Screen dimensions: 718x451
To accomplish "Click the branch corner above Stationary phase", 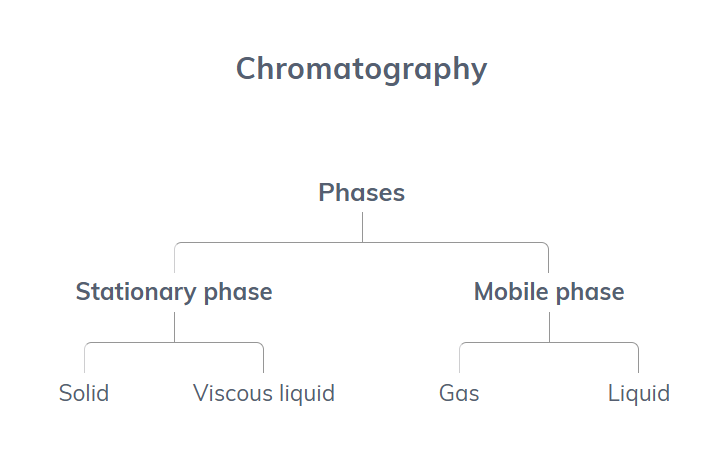I will coord(176,245).
